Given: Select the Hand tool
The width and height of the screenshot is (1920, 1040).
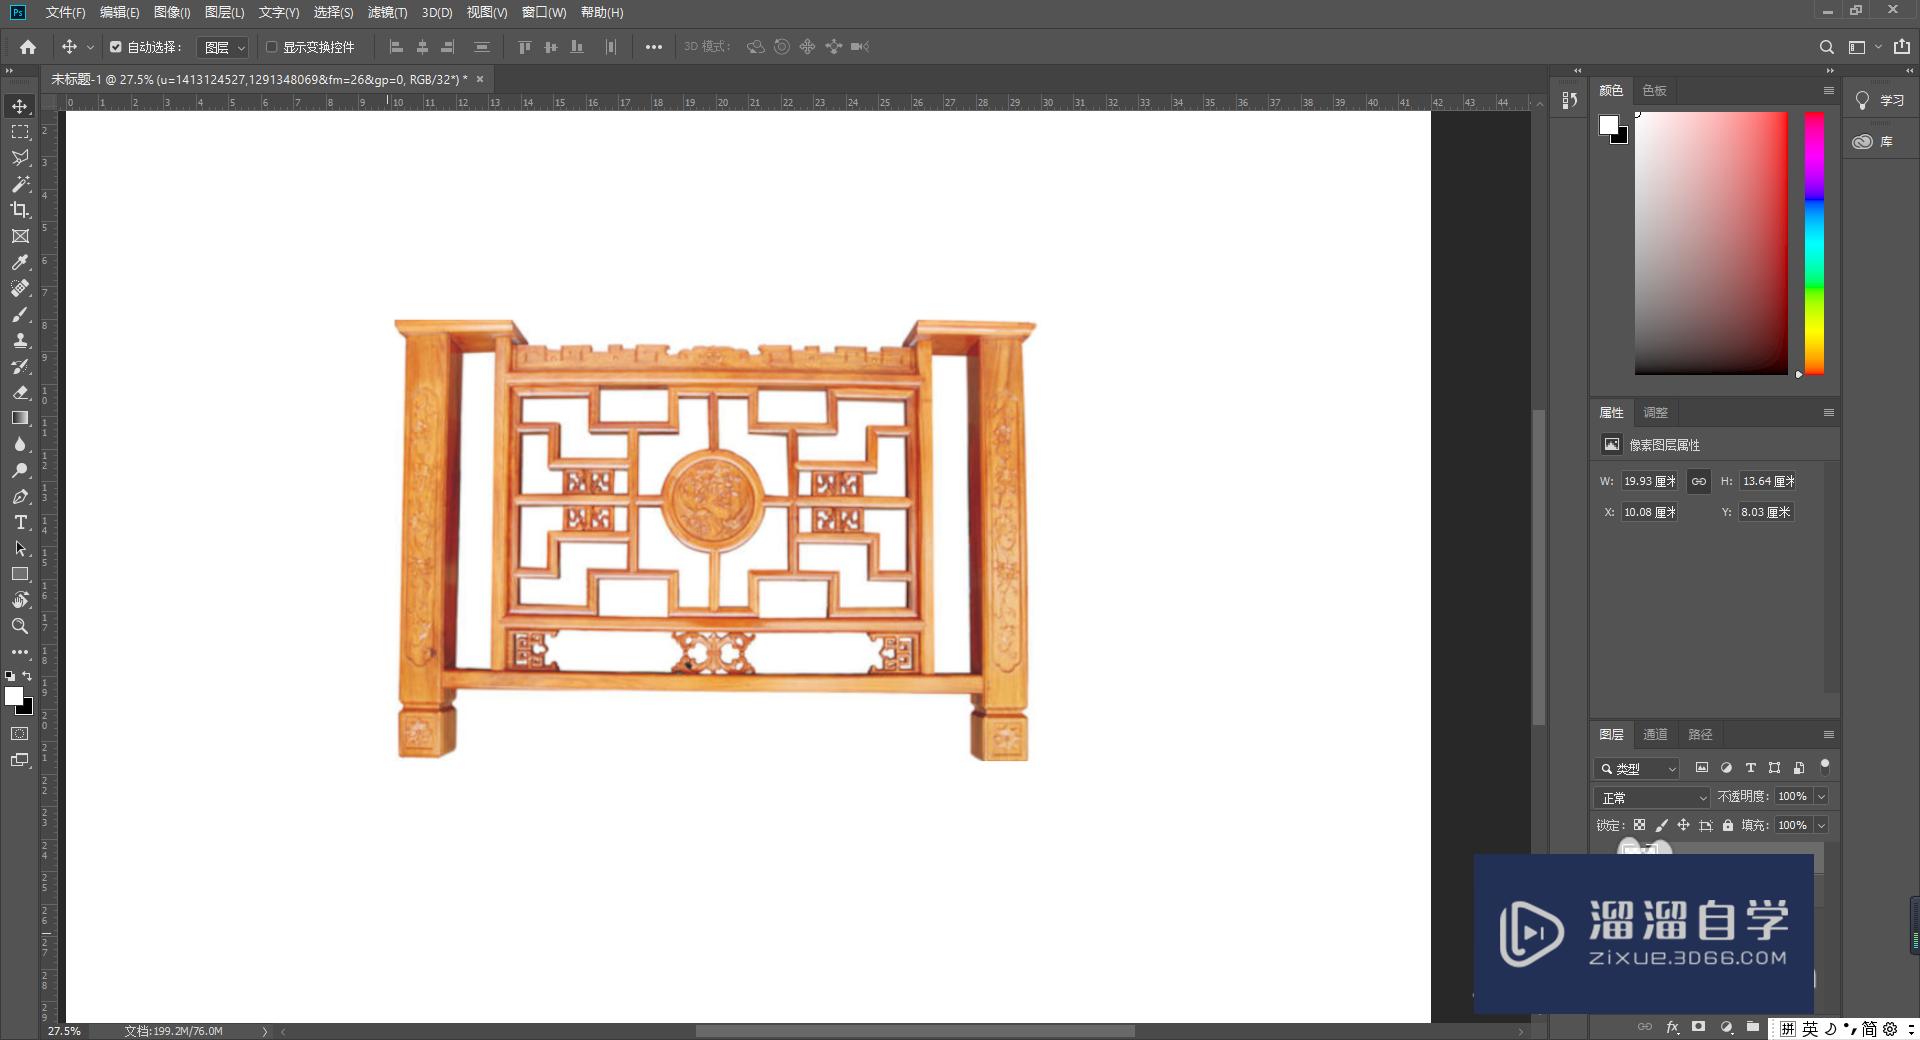Looking at the screenshot, I should pyautogui.click(x=20, y=600).
